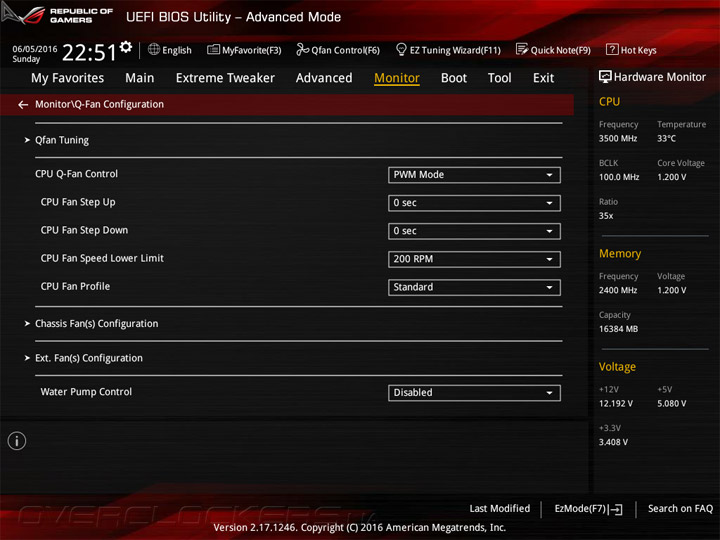Click Search on FAQ
Screen dimensions: 720x540
[680, 509]
